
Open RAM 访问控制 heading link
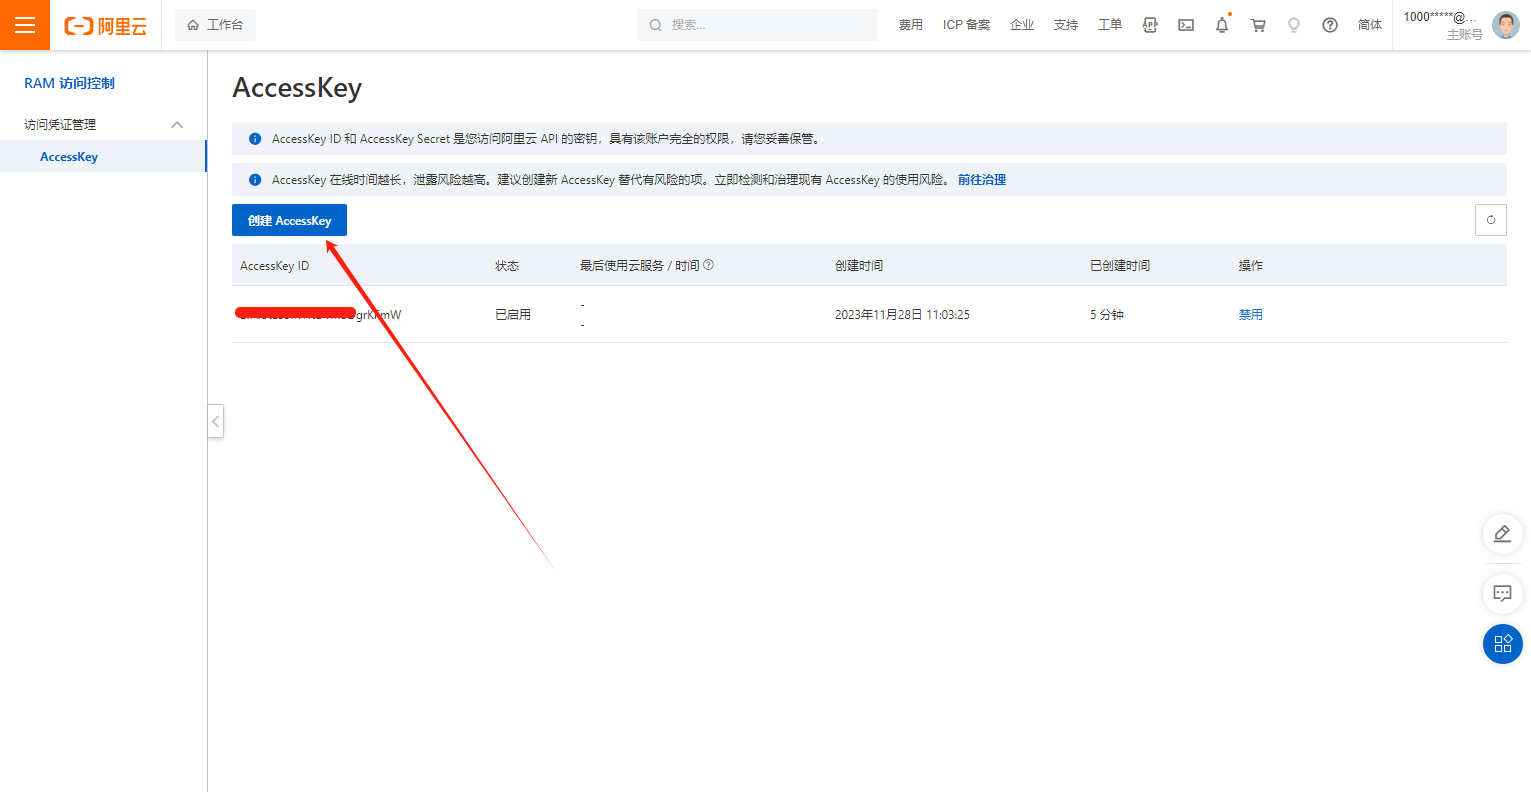coord(69,83)
